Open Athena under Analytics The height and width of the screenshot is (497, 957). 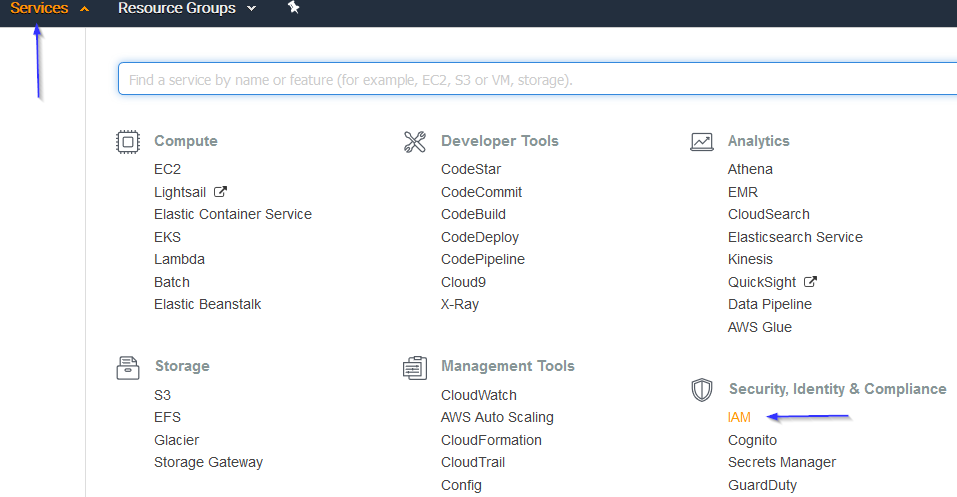[x=750, y=169]
